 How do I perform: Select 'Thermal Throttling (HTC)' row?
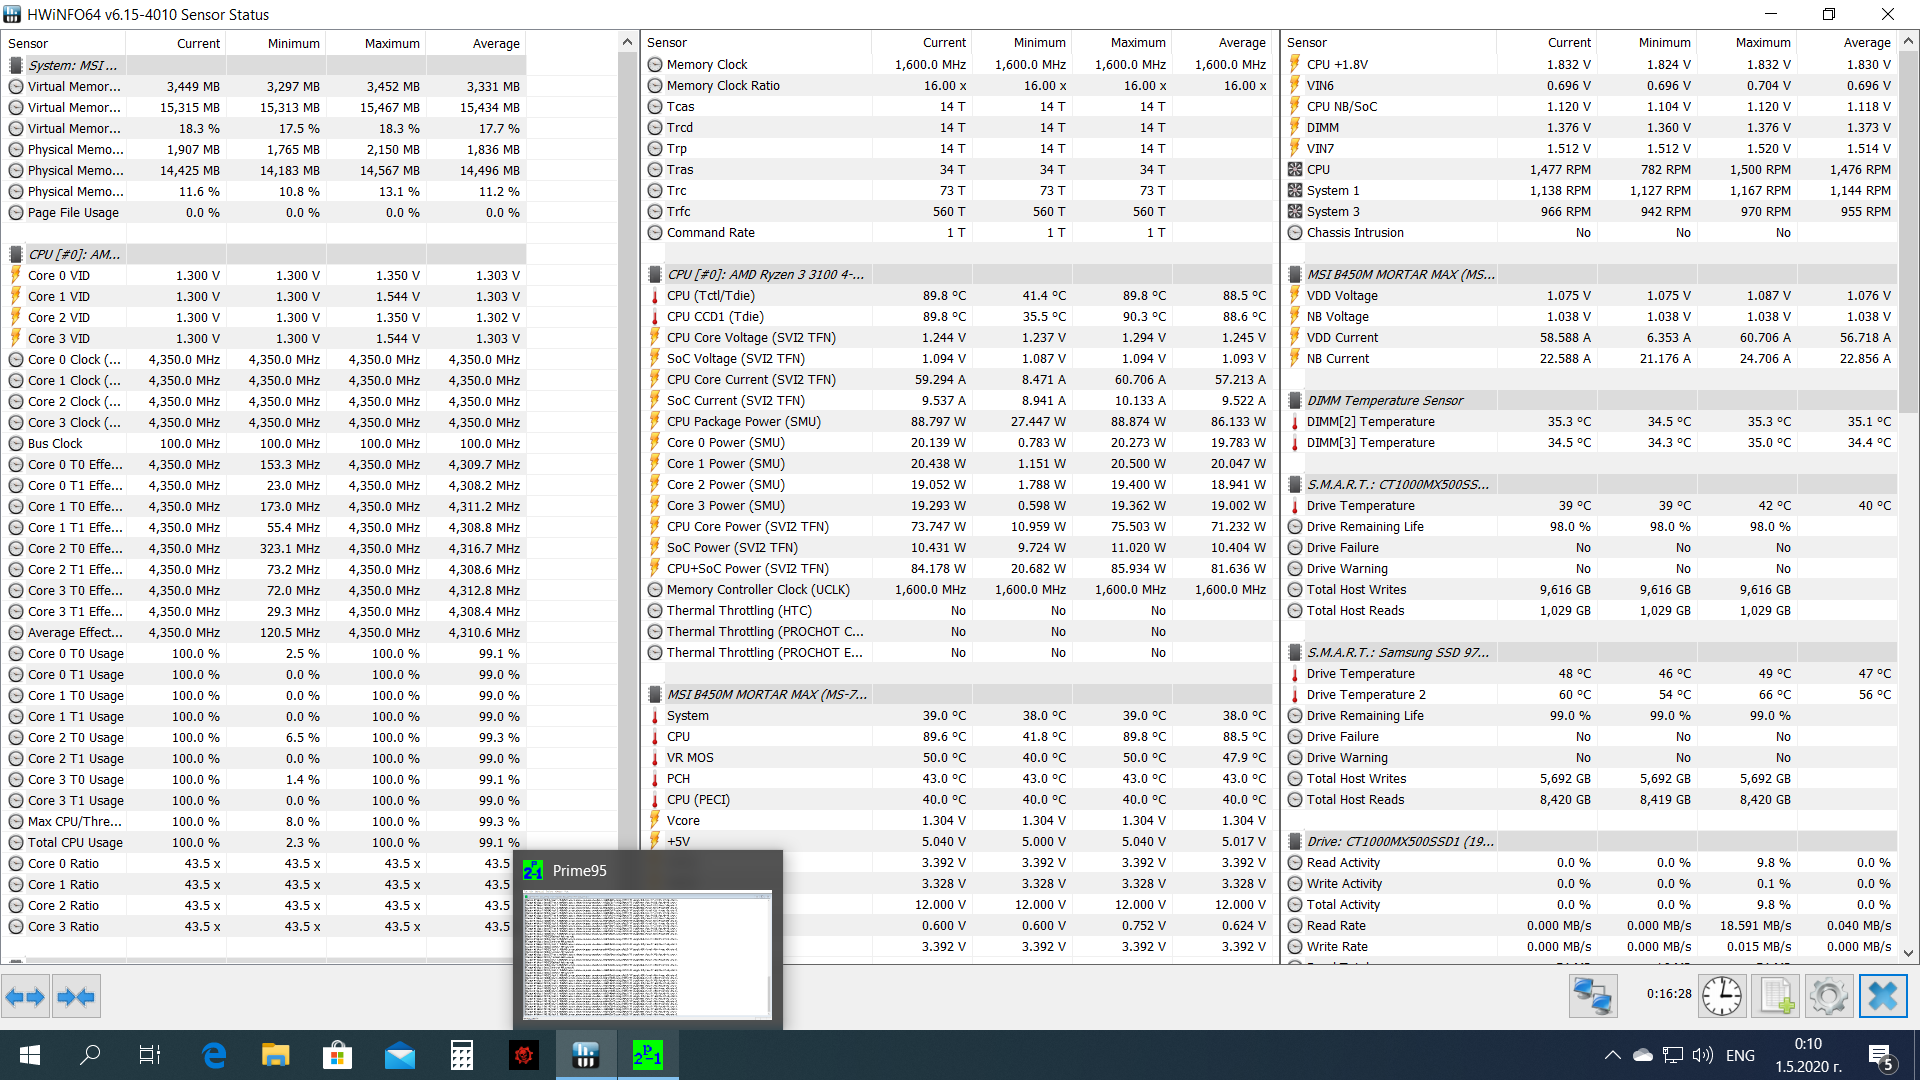[x=958, y=610]
